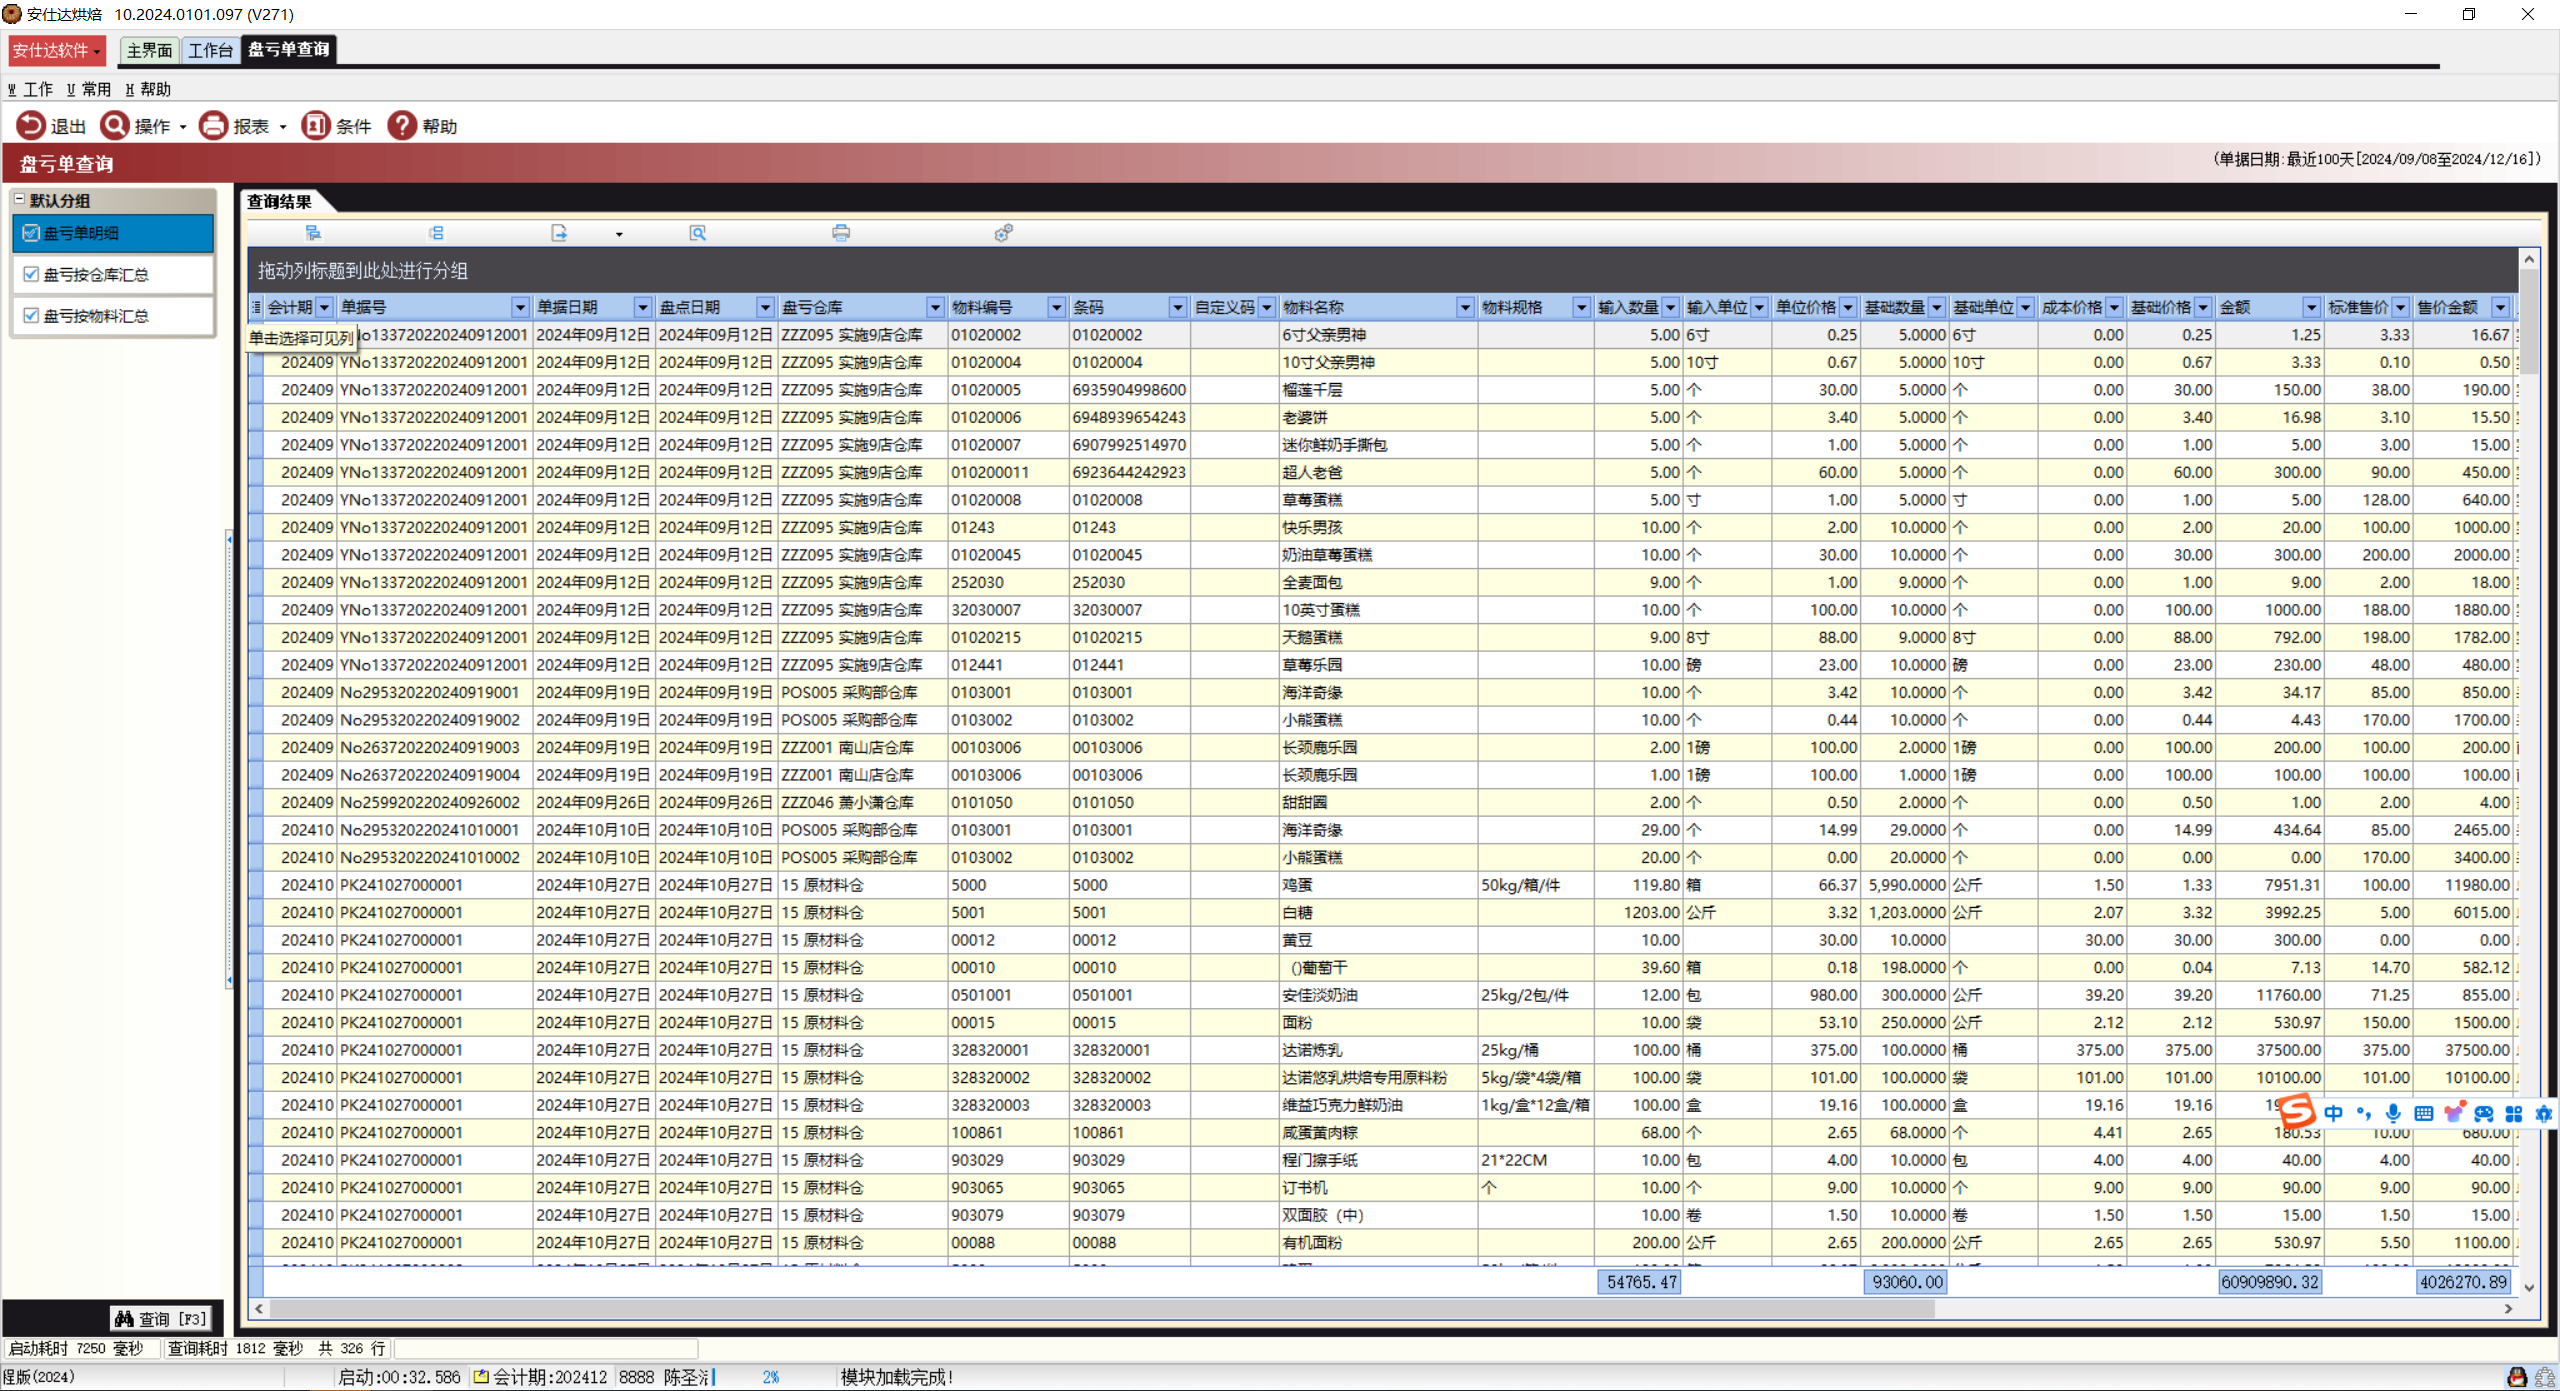Open the 单据号 column filter dropdown
This screenshot has width=2560, height=1391.
[520, 307]
